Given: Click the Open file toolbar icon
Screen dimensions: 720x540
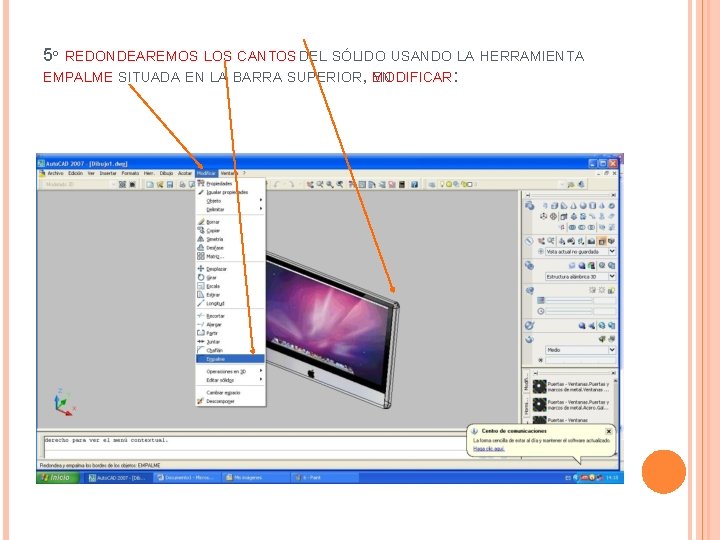Looking at the screenshot, I should coord(160,184).
